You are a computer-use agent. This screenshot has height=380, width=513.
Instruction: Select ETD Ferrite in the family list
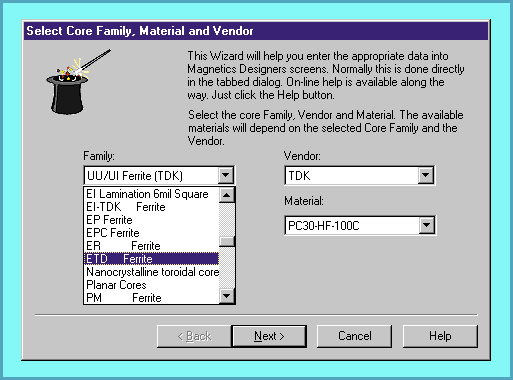[x=151, y=259]
